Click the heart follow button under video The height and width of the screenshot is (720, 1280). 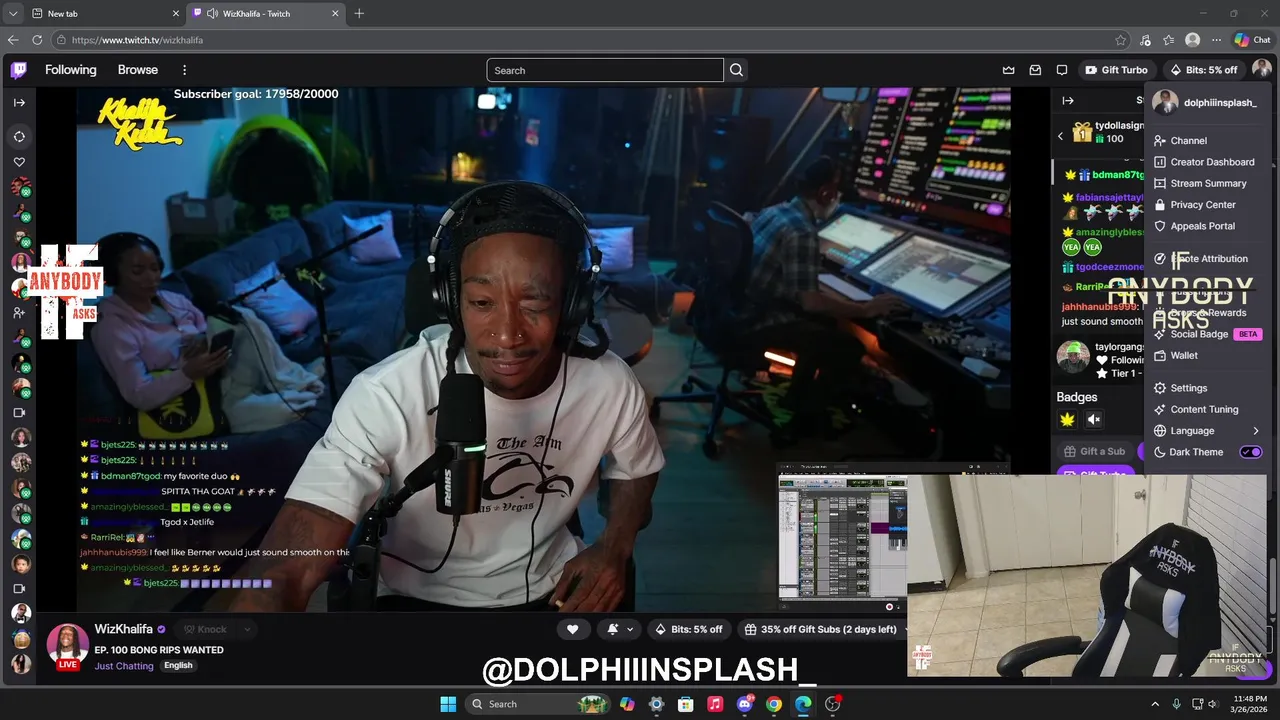point(572,629)
